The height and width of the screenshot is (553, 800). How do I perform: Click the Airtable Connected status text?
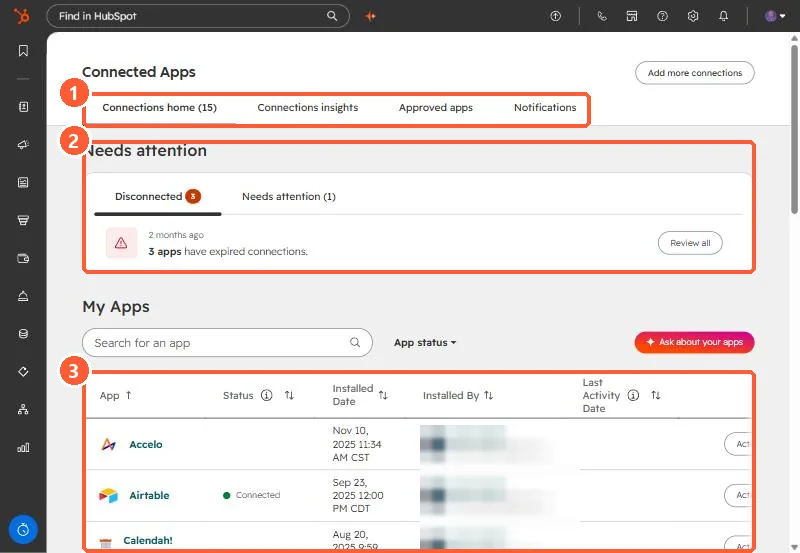[x=258, y=495]
